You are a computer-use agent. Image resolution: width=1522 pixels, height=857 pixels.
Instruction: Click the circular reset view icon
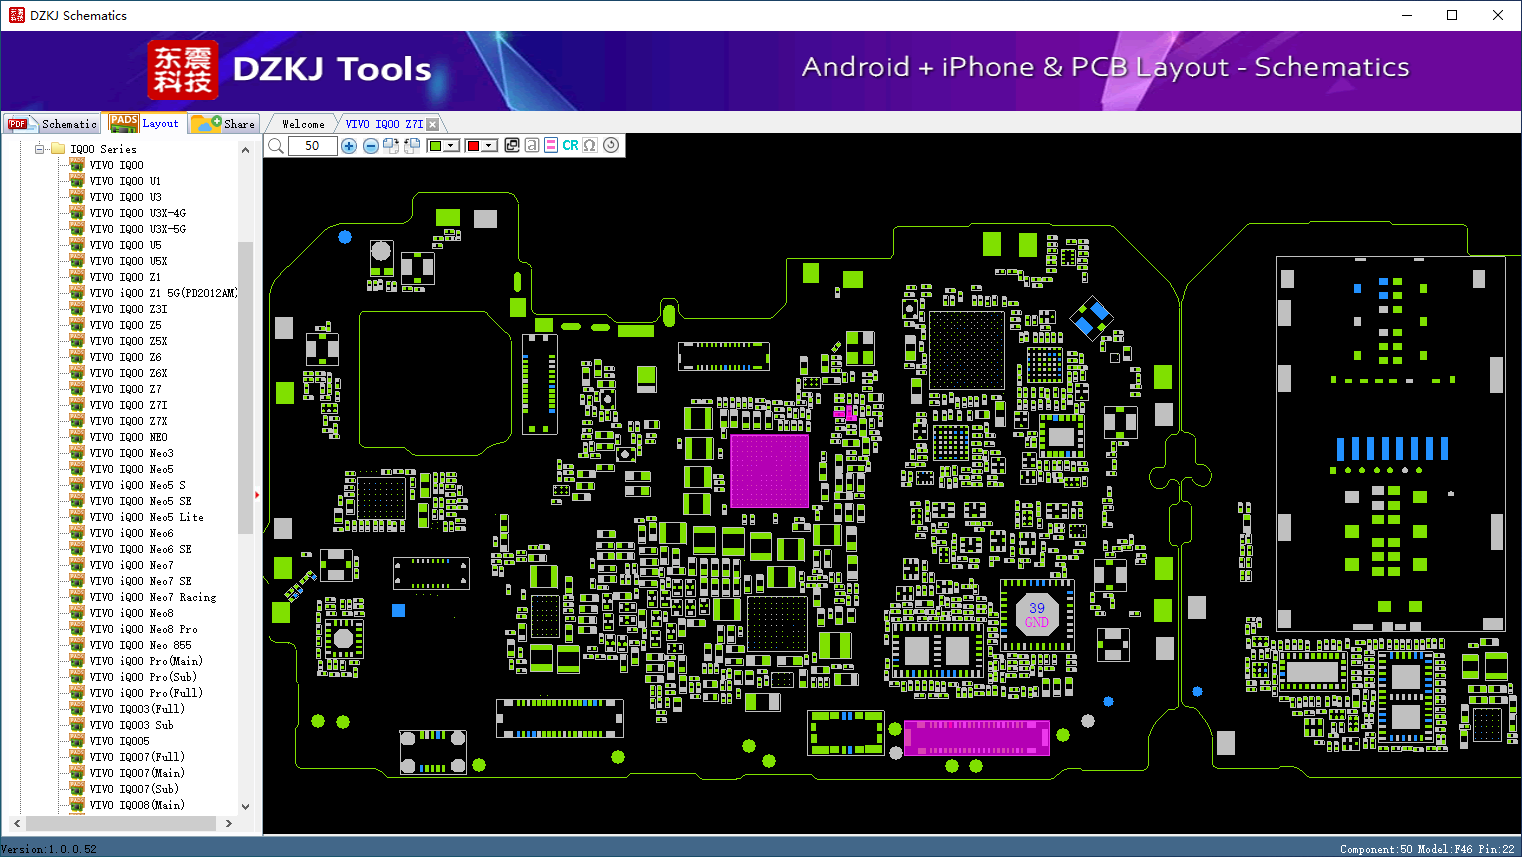click(x=611, y=145)
